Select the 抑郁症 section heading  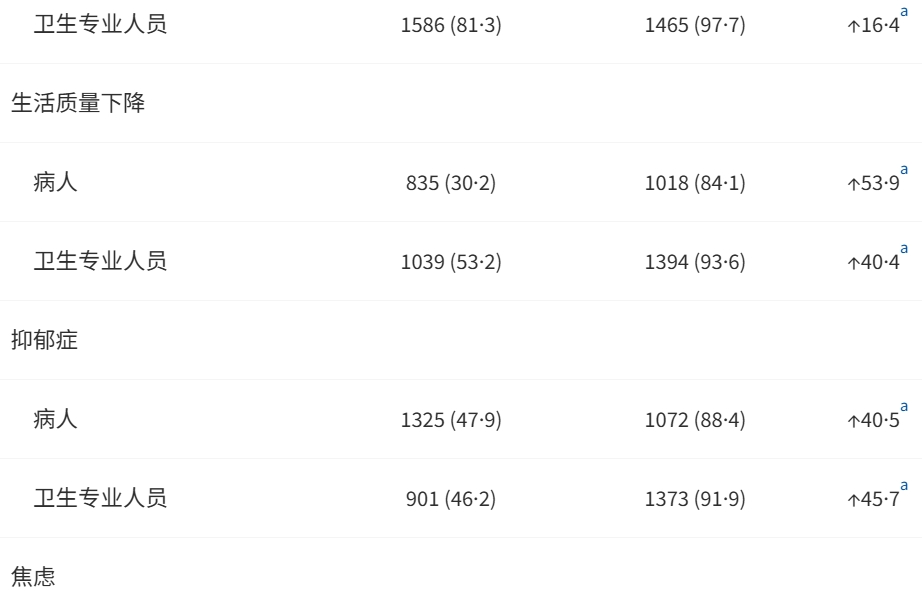pos(44,340)
